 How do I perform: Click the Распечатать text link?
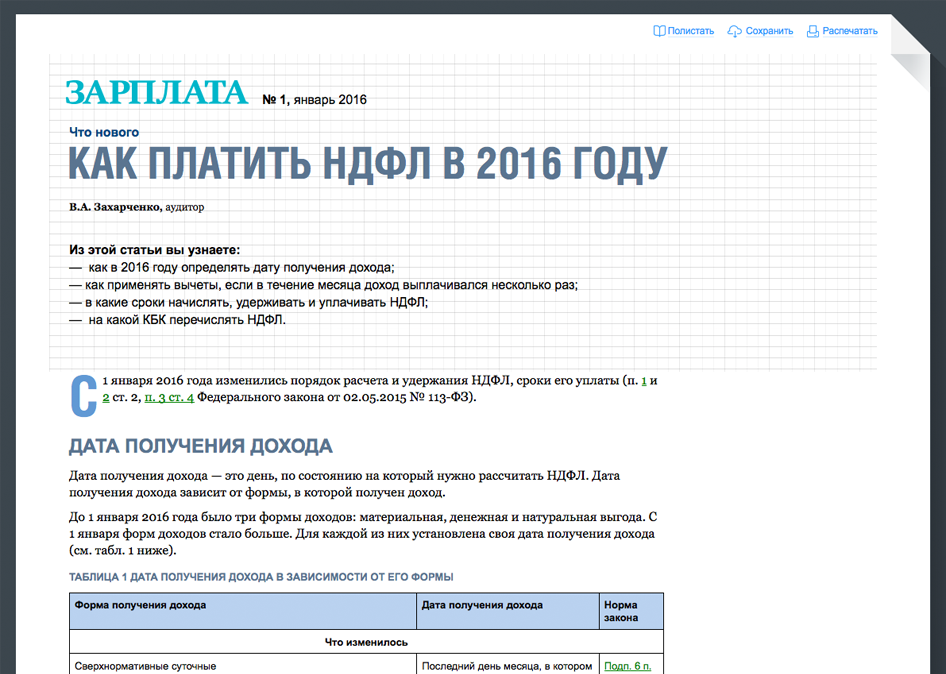850,31
